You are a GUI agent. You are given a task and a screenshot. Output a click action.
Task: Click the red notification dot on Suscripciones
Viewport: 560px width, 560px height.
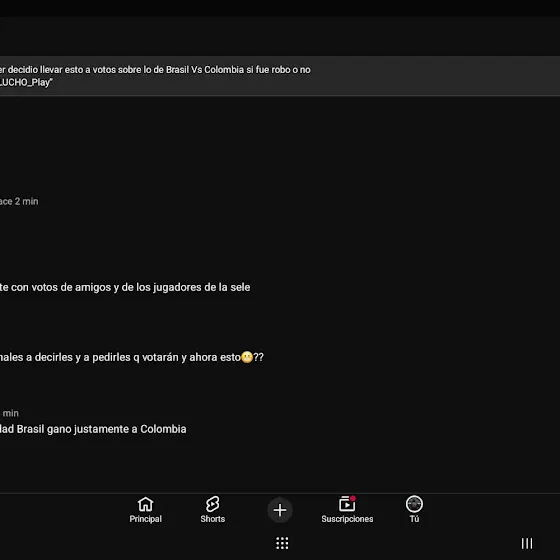(x=352, y=498)
